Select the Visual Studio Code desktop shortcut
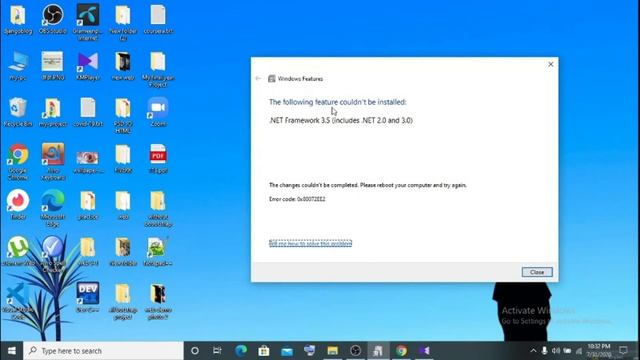Screen dimensions: 640x360 (18, 301)
